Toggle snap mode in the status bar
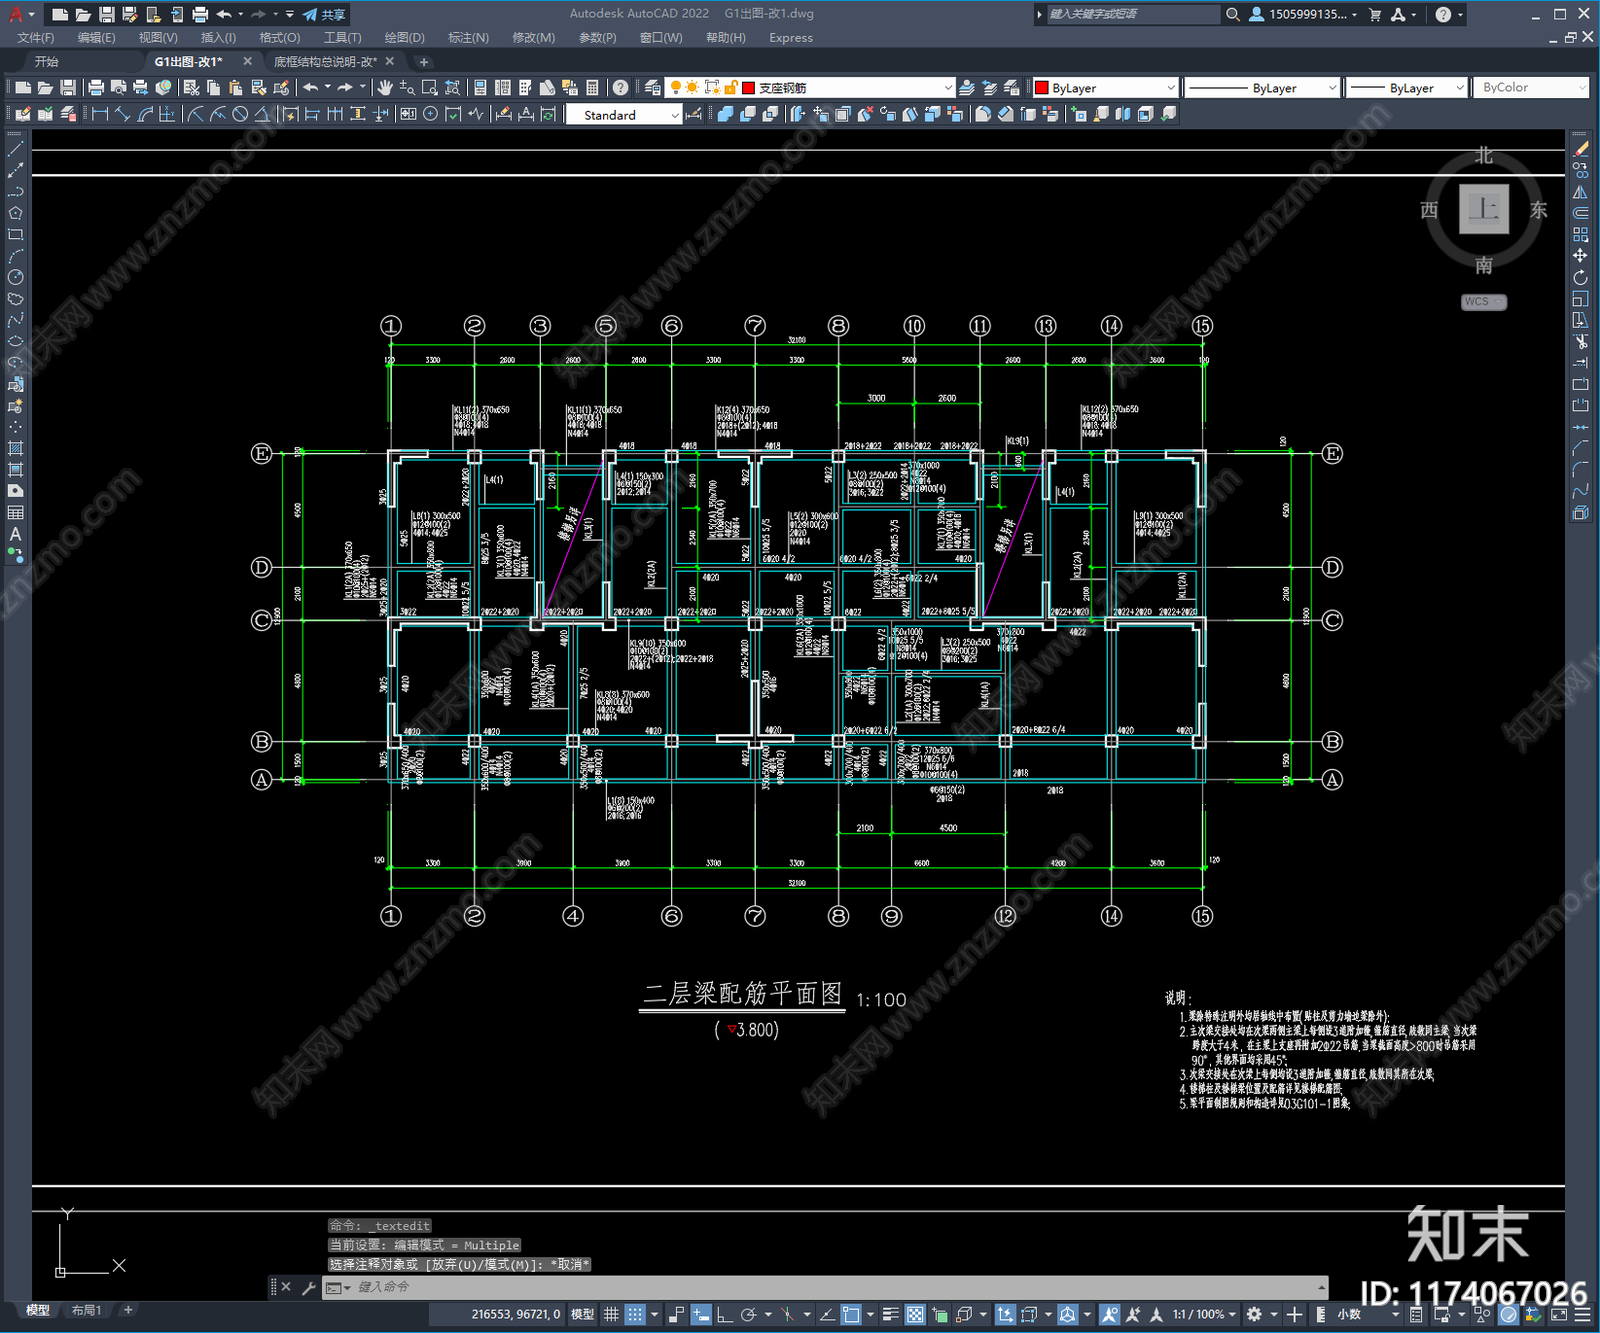The width and height of the screenshot is (1600, 1333). point(634,1314)
